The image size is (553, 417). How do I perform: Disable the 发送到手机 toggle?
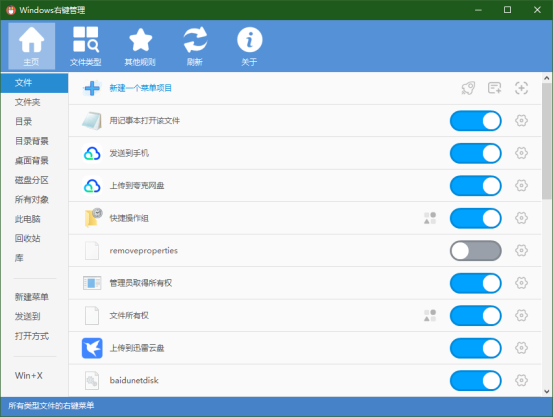coord(475,153)
